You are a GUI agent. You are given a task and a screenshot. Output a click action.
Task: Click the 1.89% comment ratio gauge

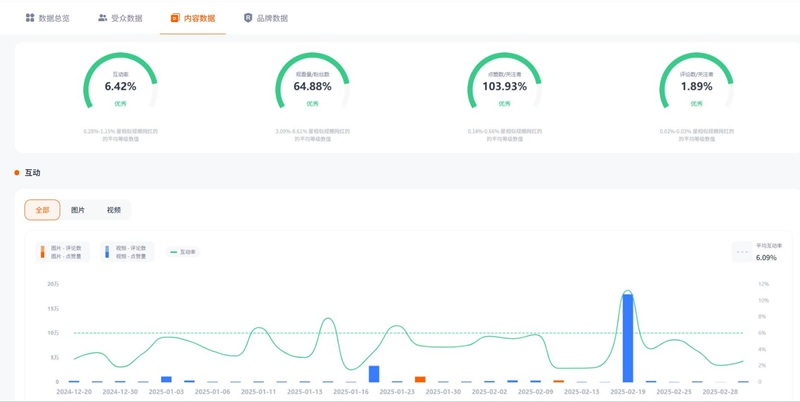696,86
